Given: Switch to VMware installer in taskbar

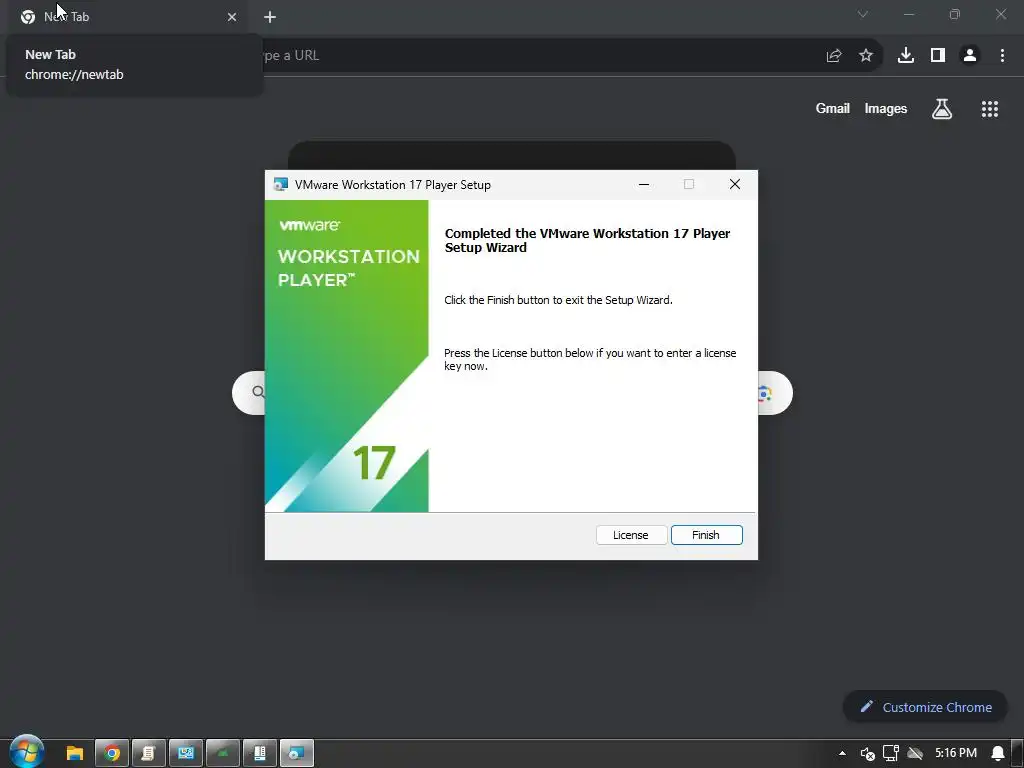Looking at the screenshot, I should coord(297,753).
